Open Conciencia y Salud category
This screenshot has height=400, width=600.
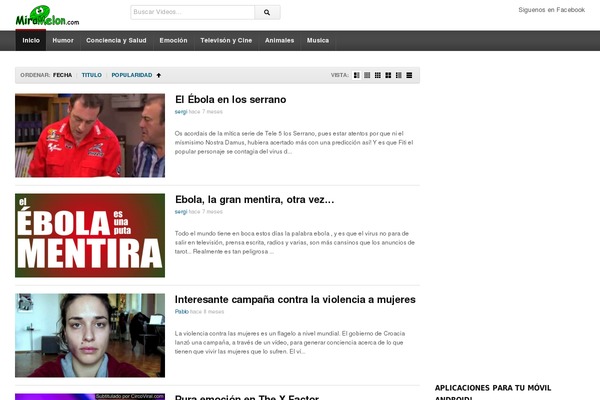(x=116, y=41)
